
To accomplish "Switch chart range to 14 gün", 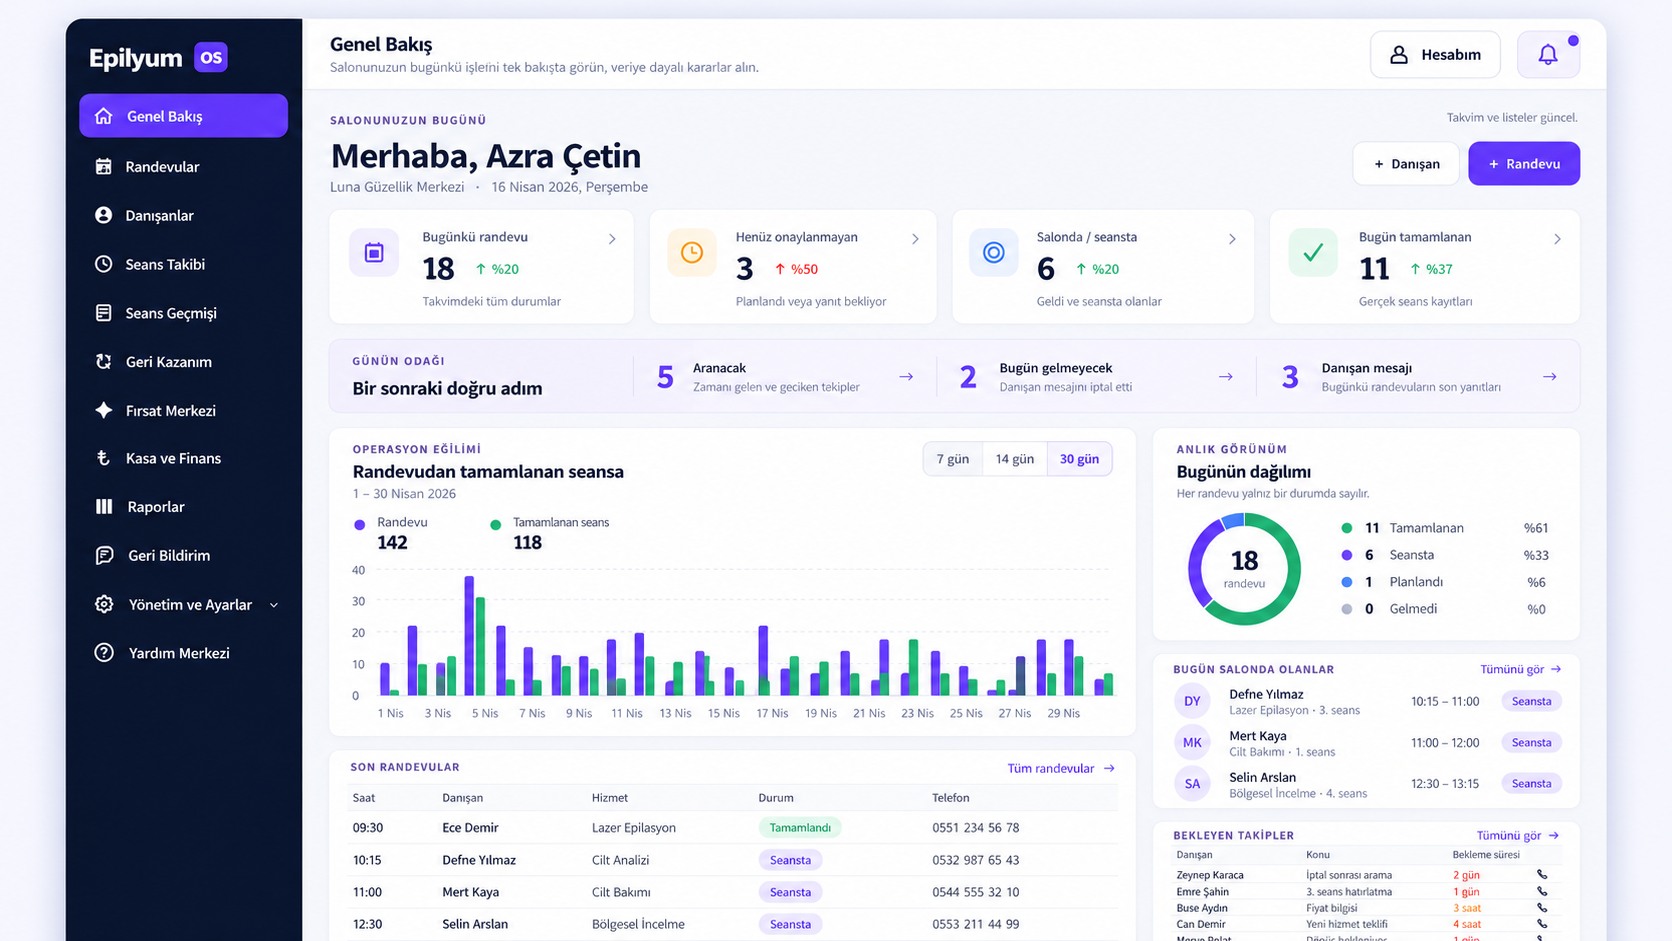I will click(x=1014, y=459).
